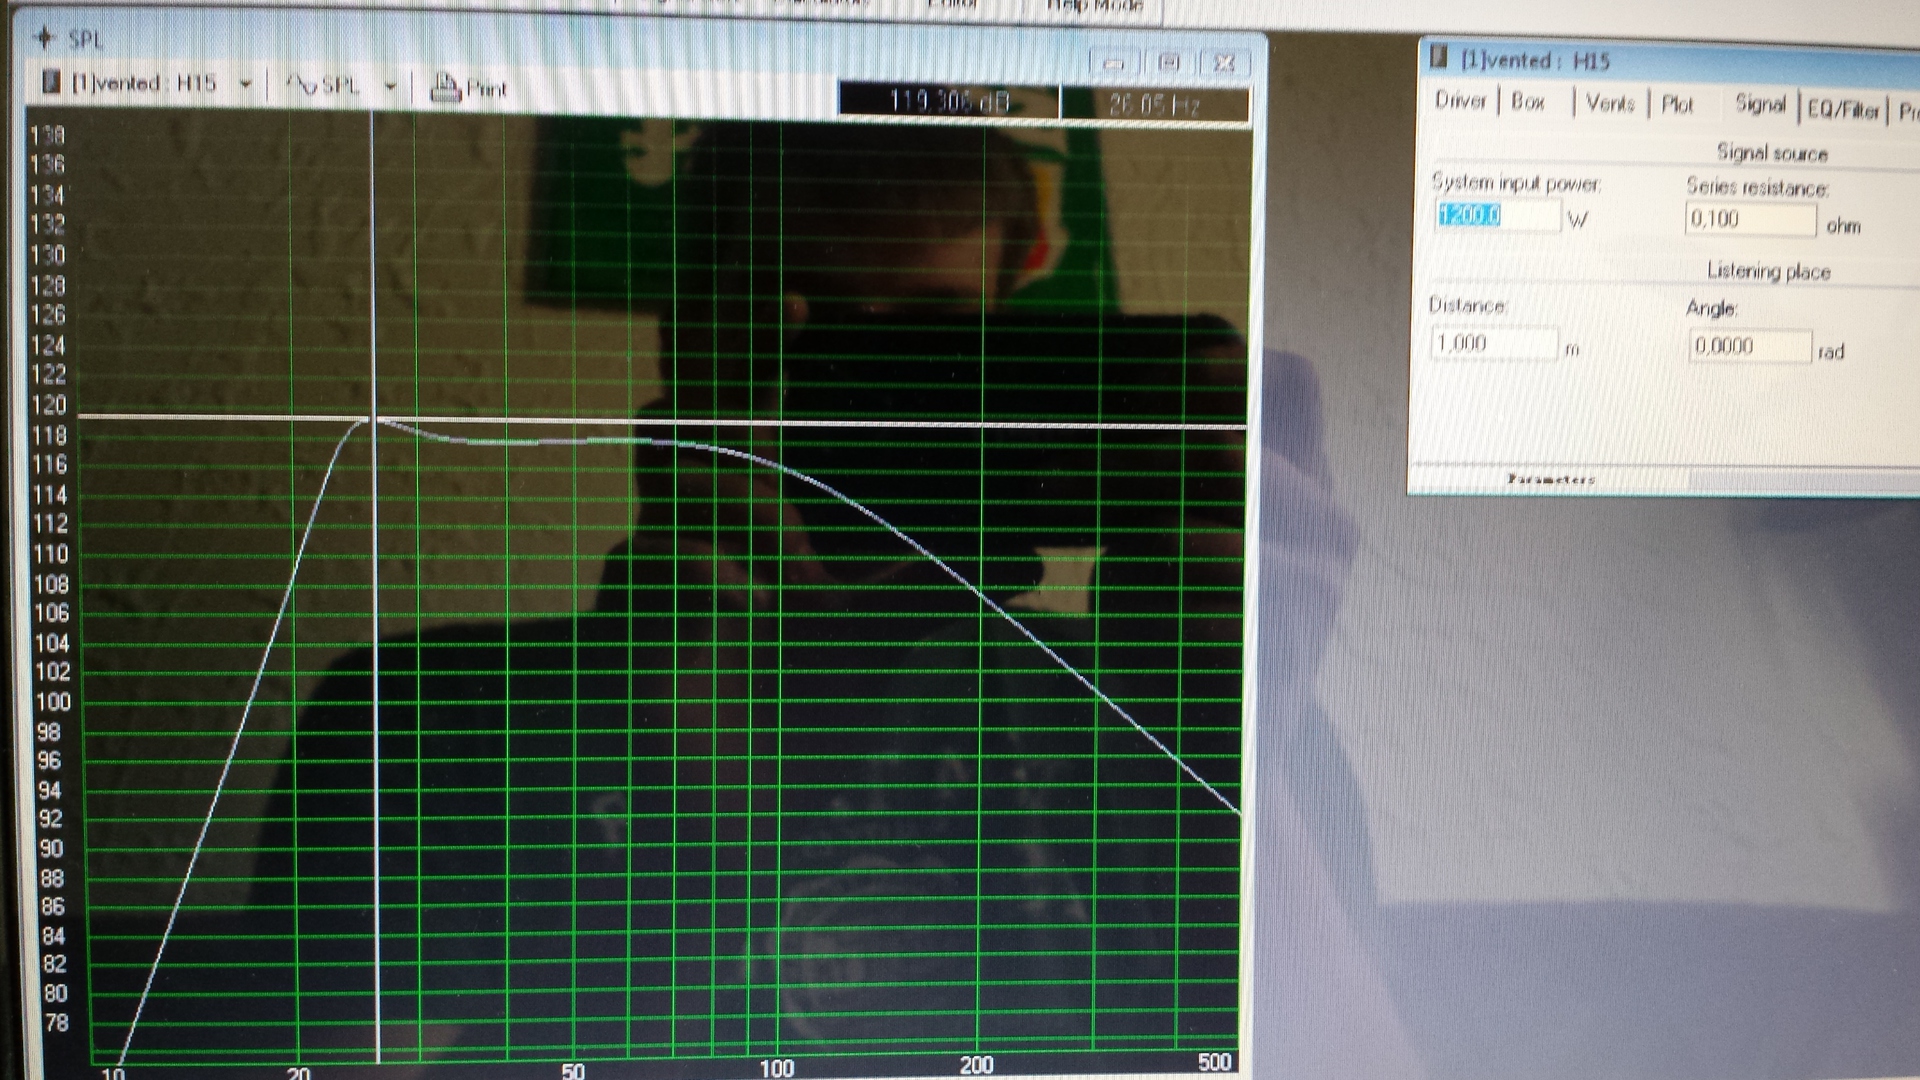Click the Print printer icon
1920x1080 pixels.
[x=444, y=88]
